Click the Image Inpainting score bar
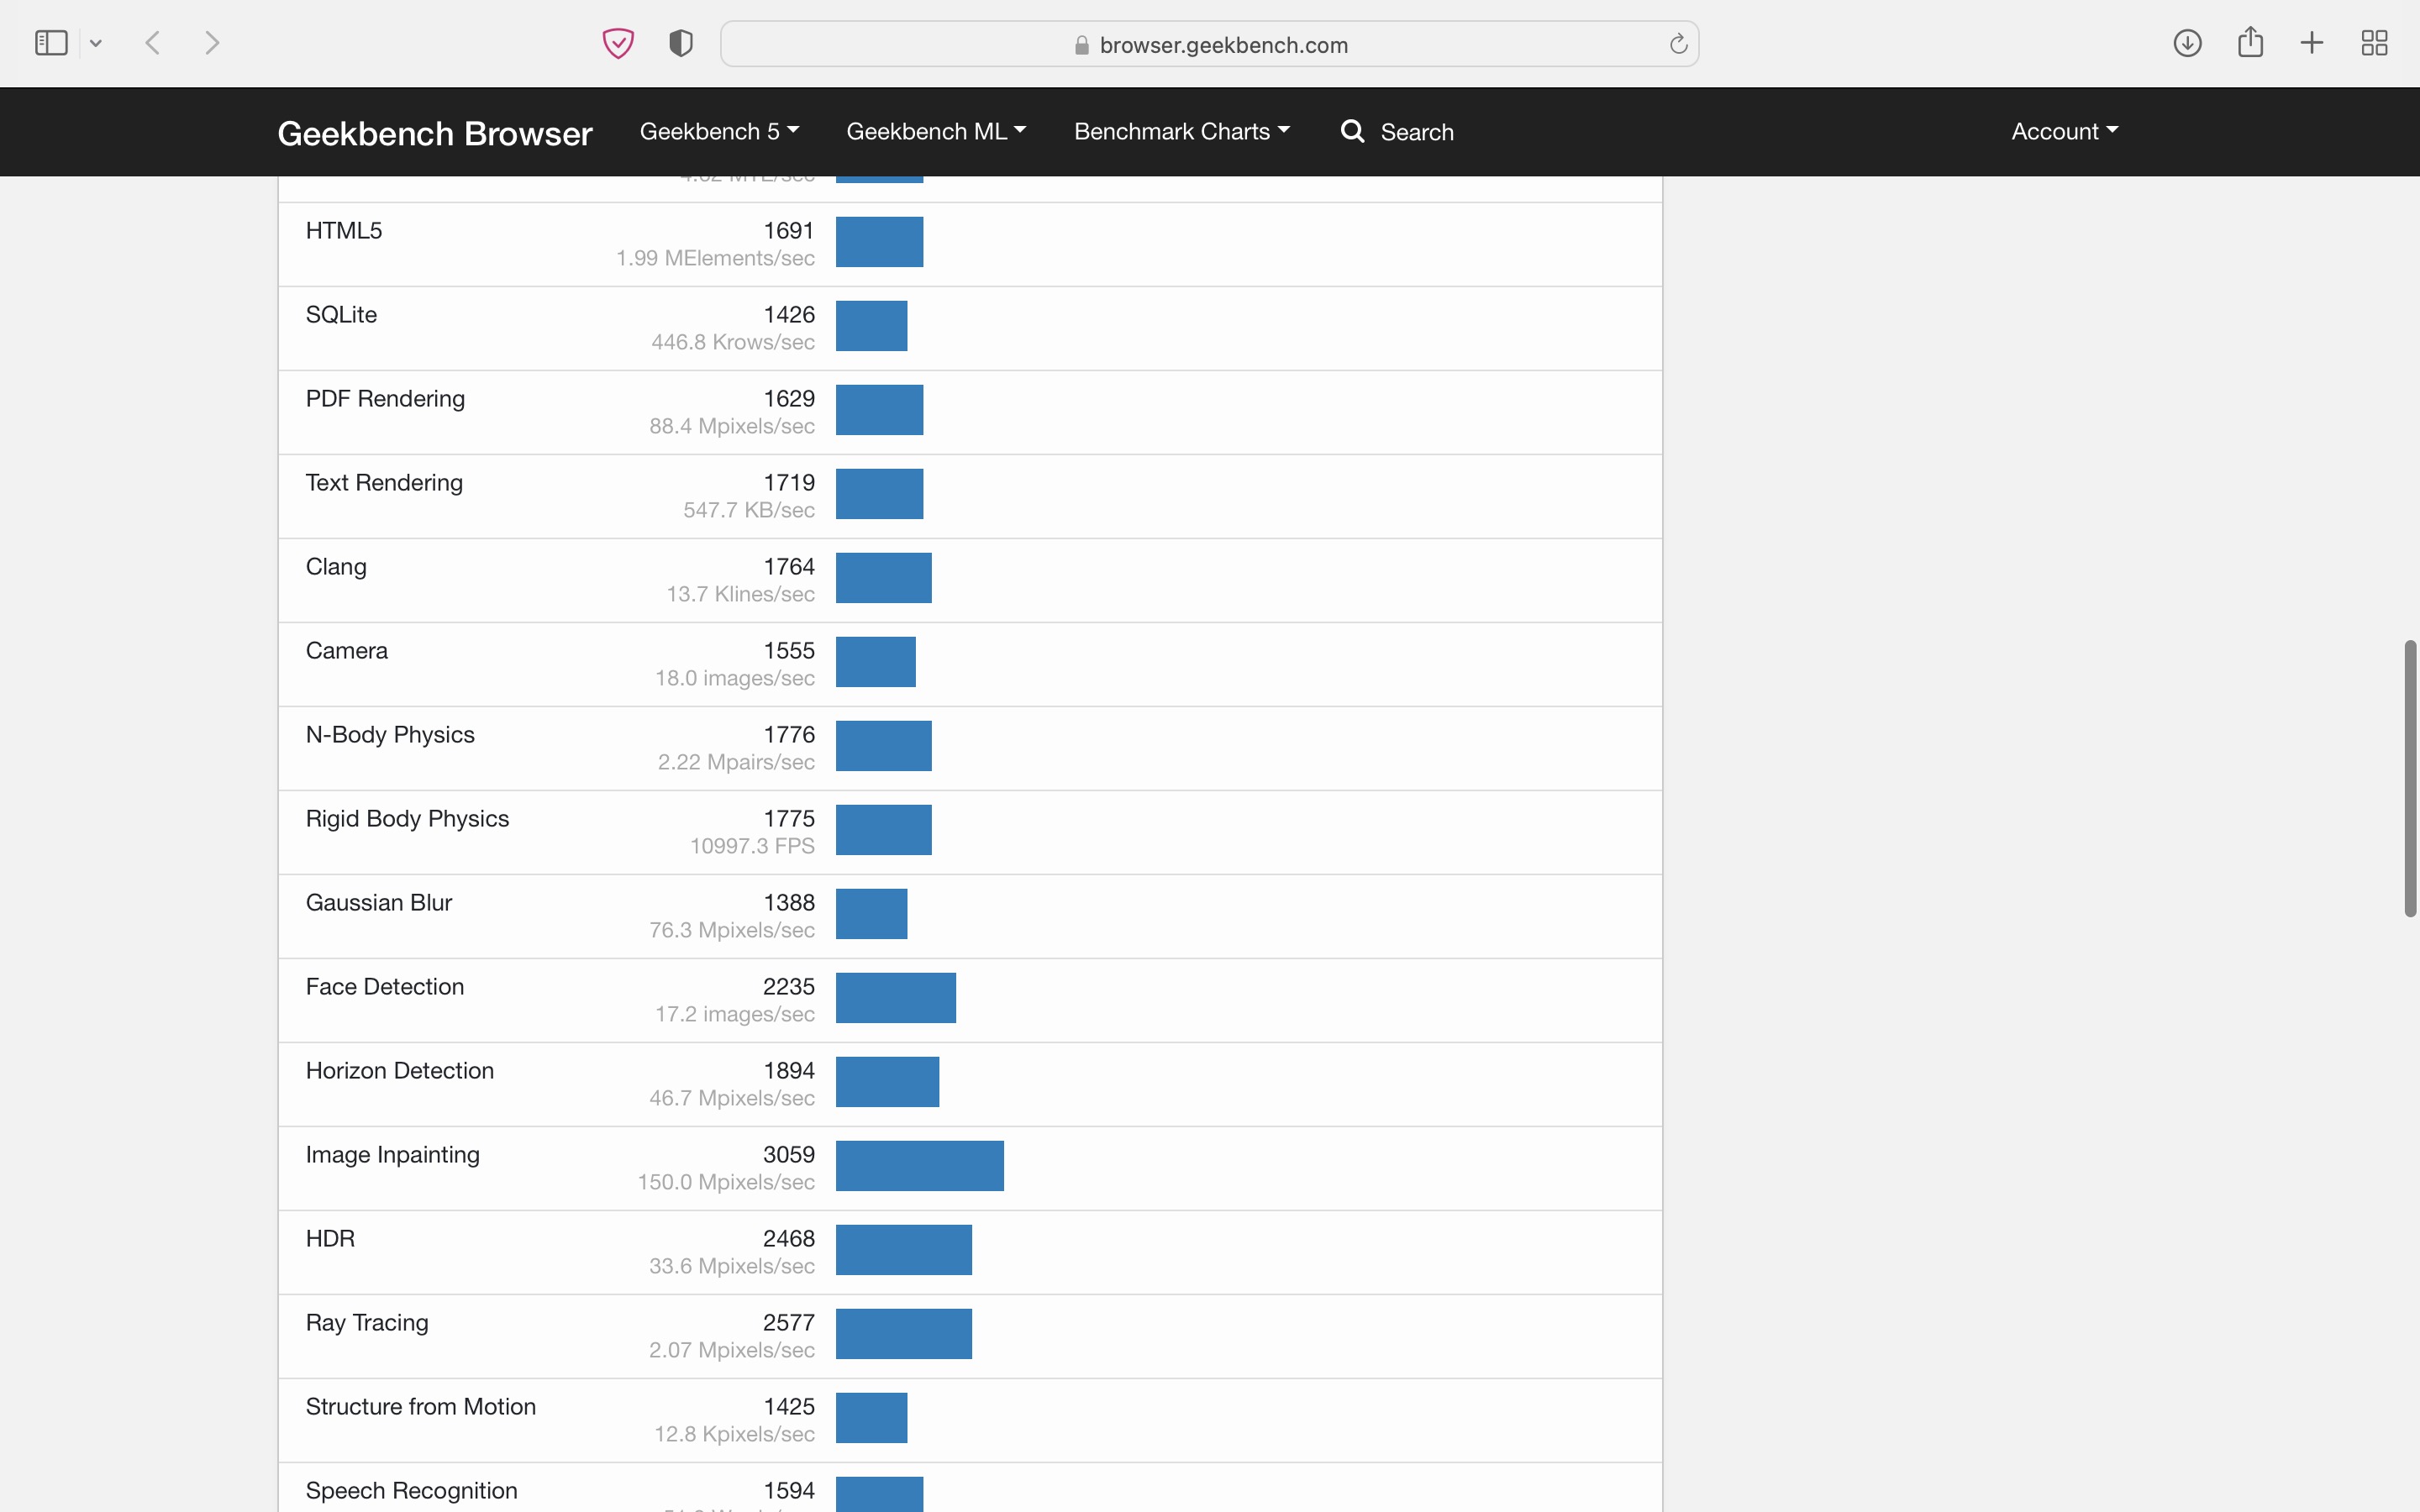Screen dimensions: 2420x1512 click(919, 1166)
